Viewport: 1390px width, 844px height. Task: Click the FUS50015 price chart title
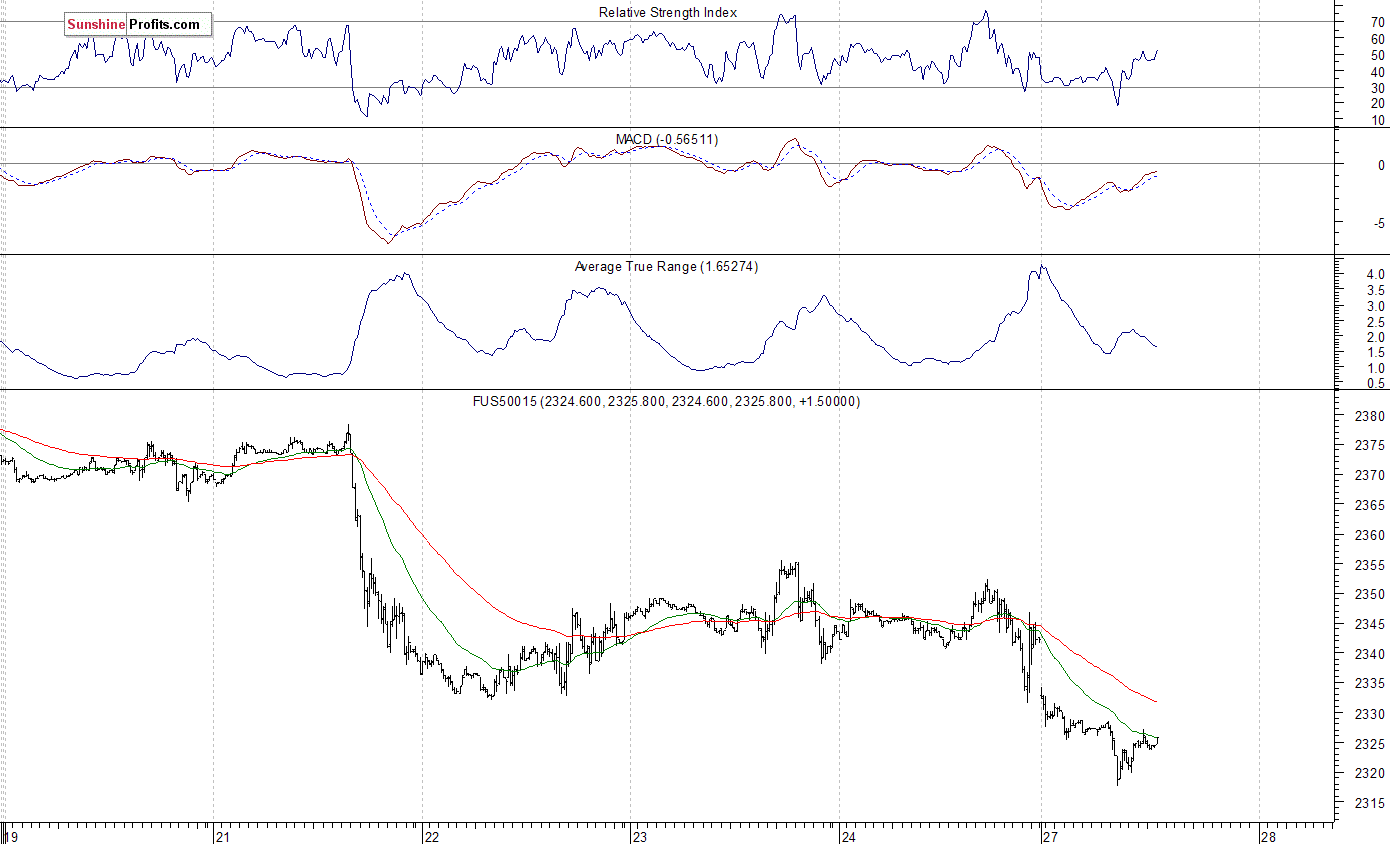666,401
